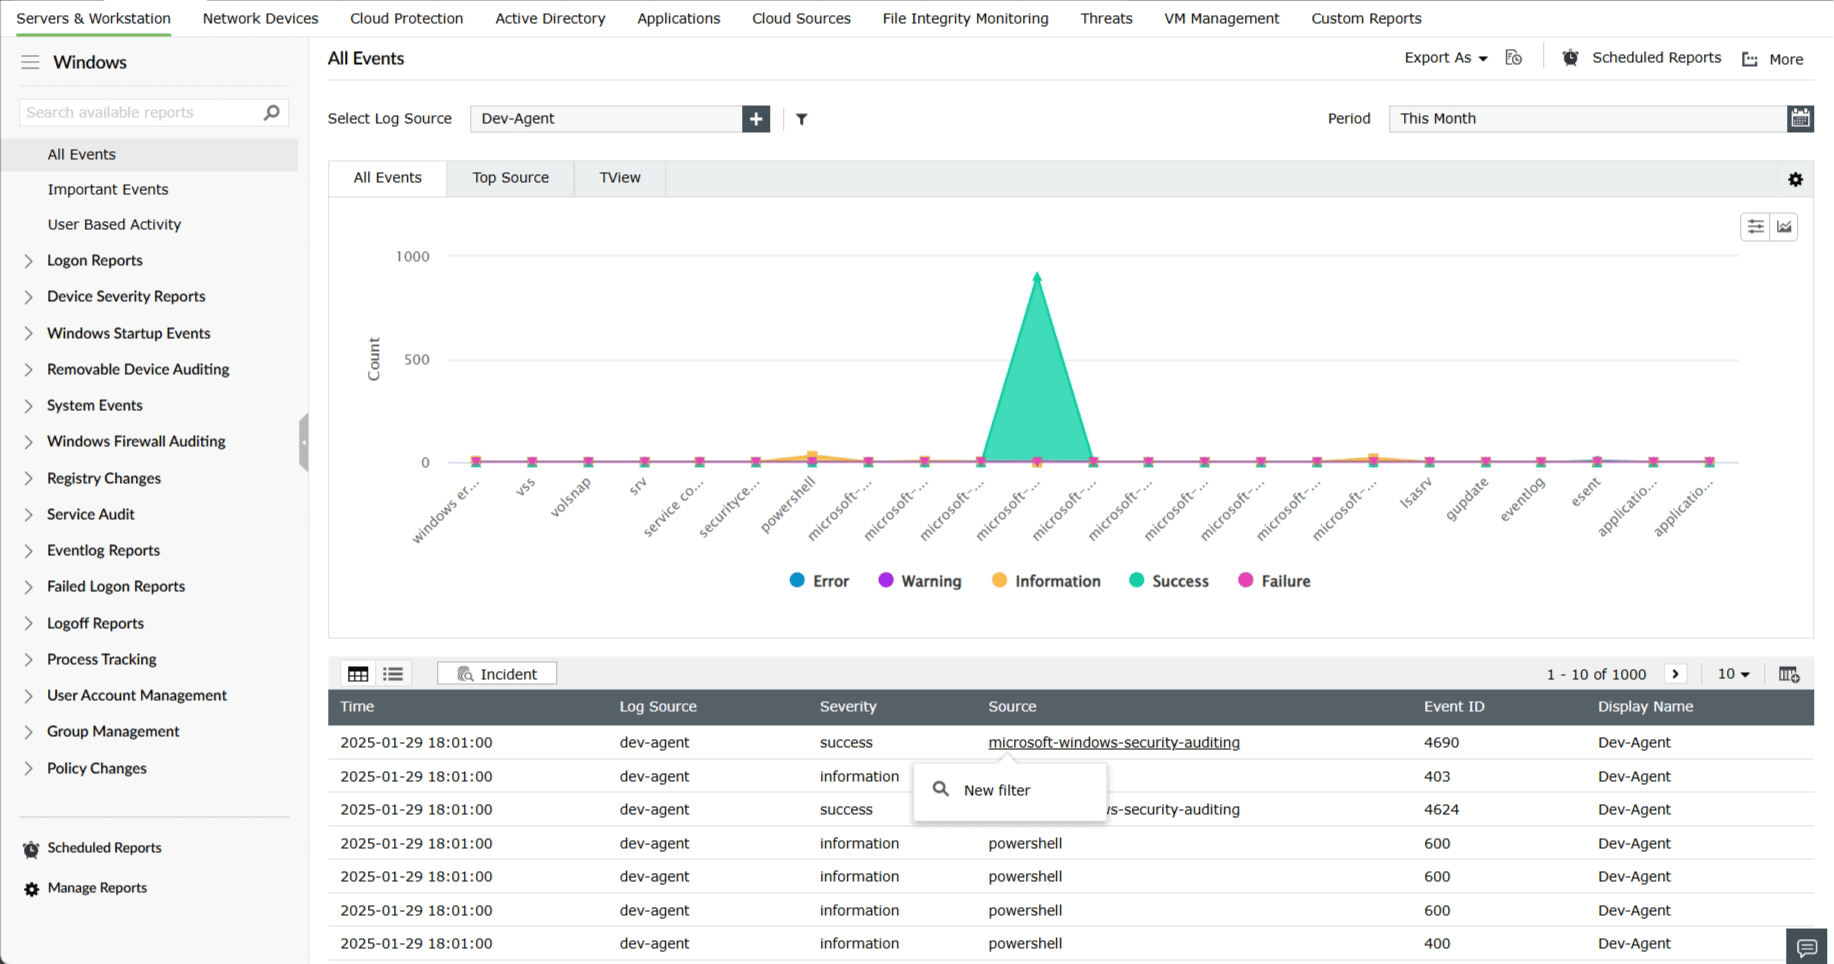The image size is (1834, 964).
Task: Open the chart settings gear
Action: (x=1795, y=179)
